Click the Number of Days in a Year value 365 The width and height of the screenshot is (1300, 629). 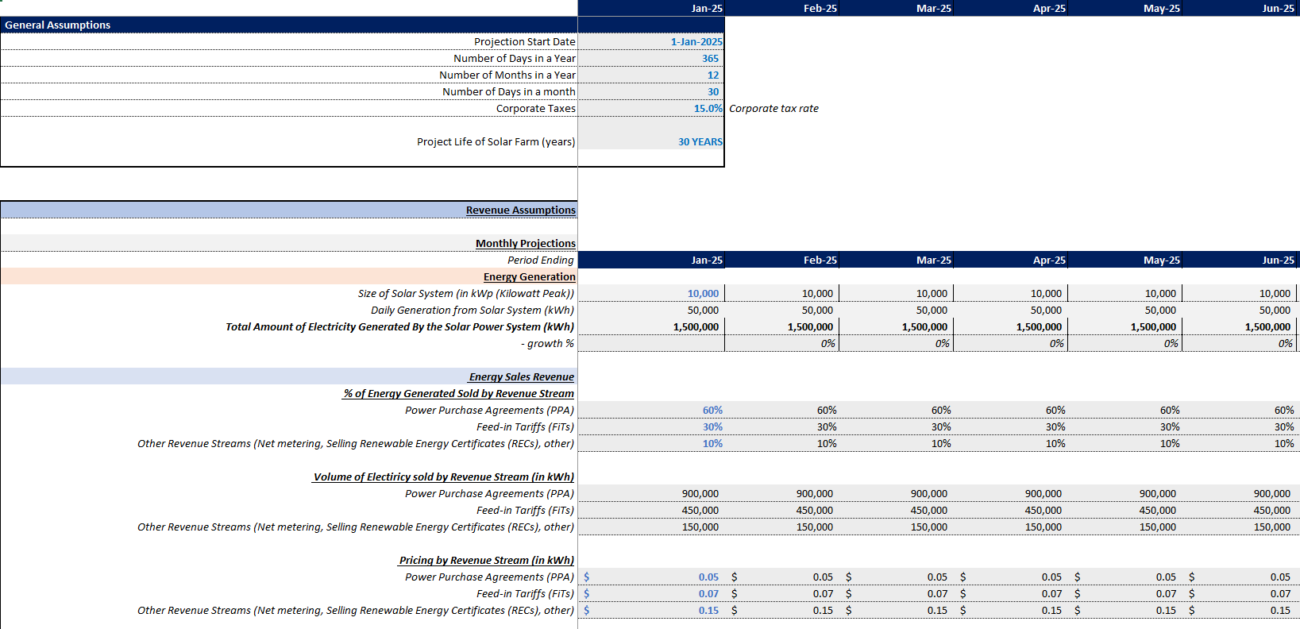[x=651, y=58]
